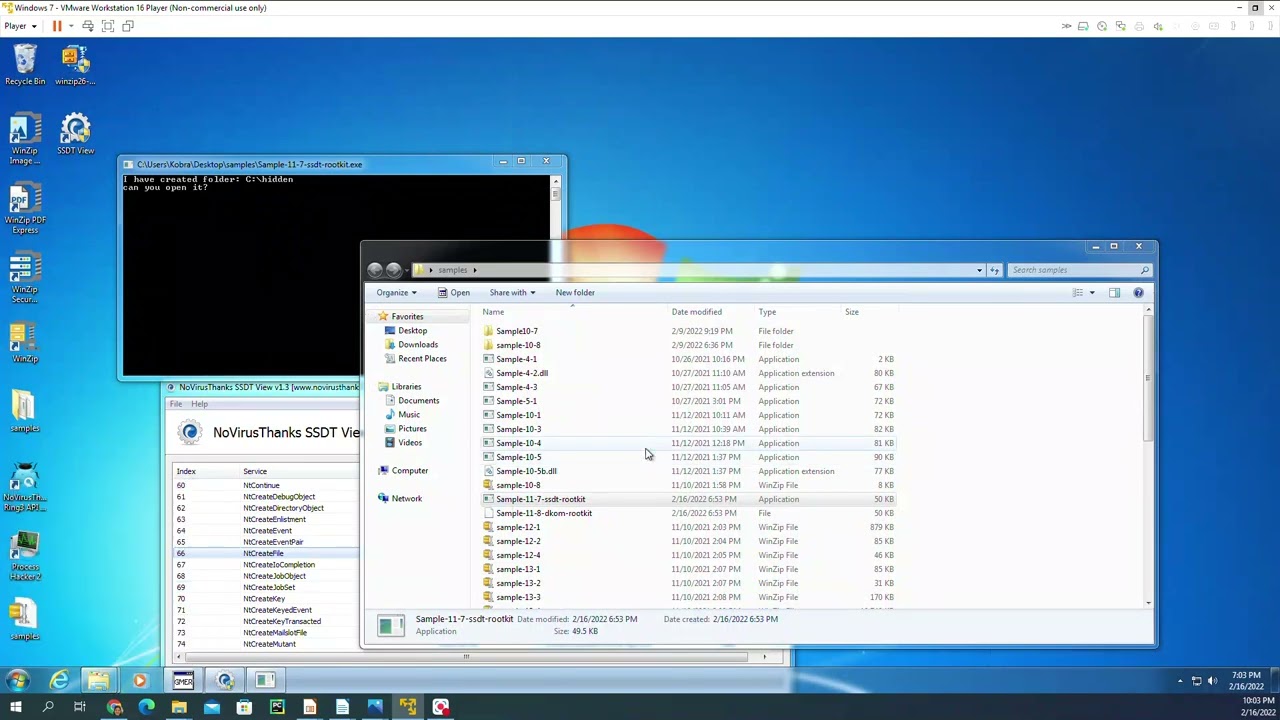Click VMware network adapter device icon
The image size is (1280, 720).
point(1121,26)
